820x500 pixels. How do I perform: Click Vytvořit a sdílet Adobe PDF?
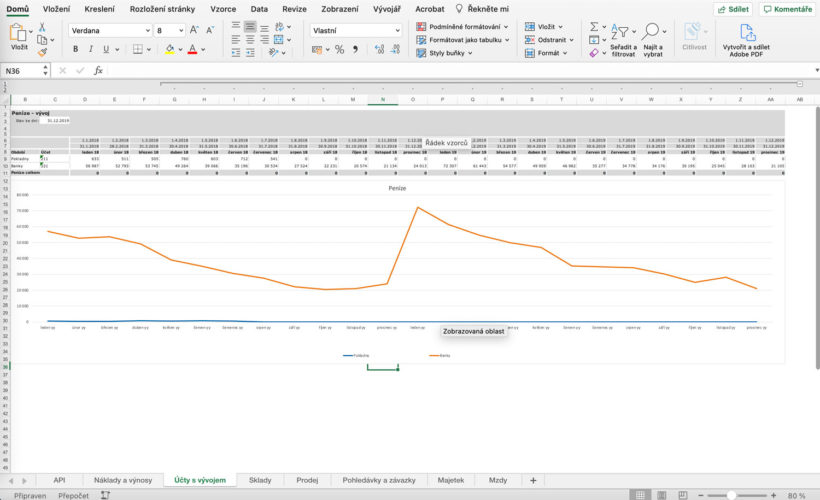[x=746, y=40]
